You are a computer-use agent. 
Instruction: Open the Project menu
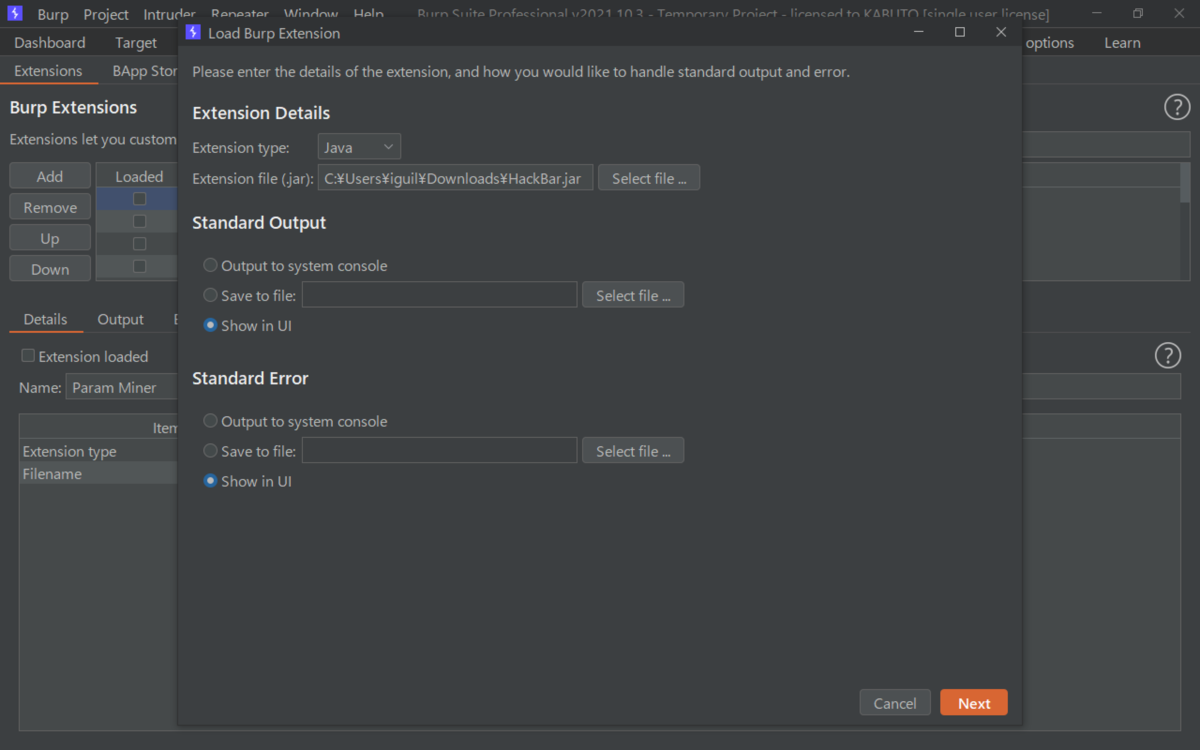point(106,15)
